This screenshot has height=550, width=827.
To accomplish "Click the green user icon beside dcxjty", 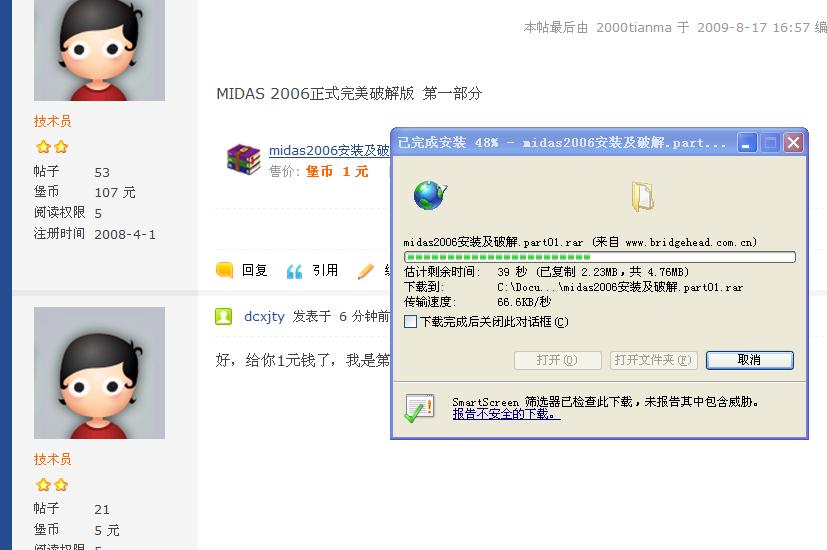I will coord(224,316).
